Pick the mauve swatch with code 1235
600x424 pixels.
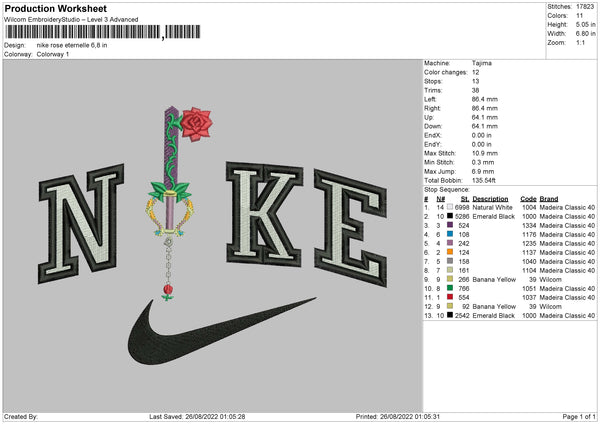[x=450, y=243]
